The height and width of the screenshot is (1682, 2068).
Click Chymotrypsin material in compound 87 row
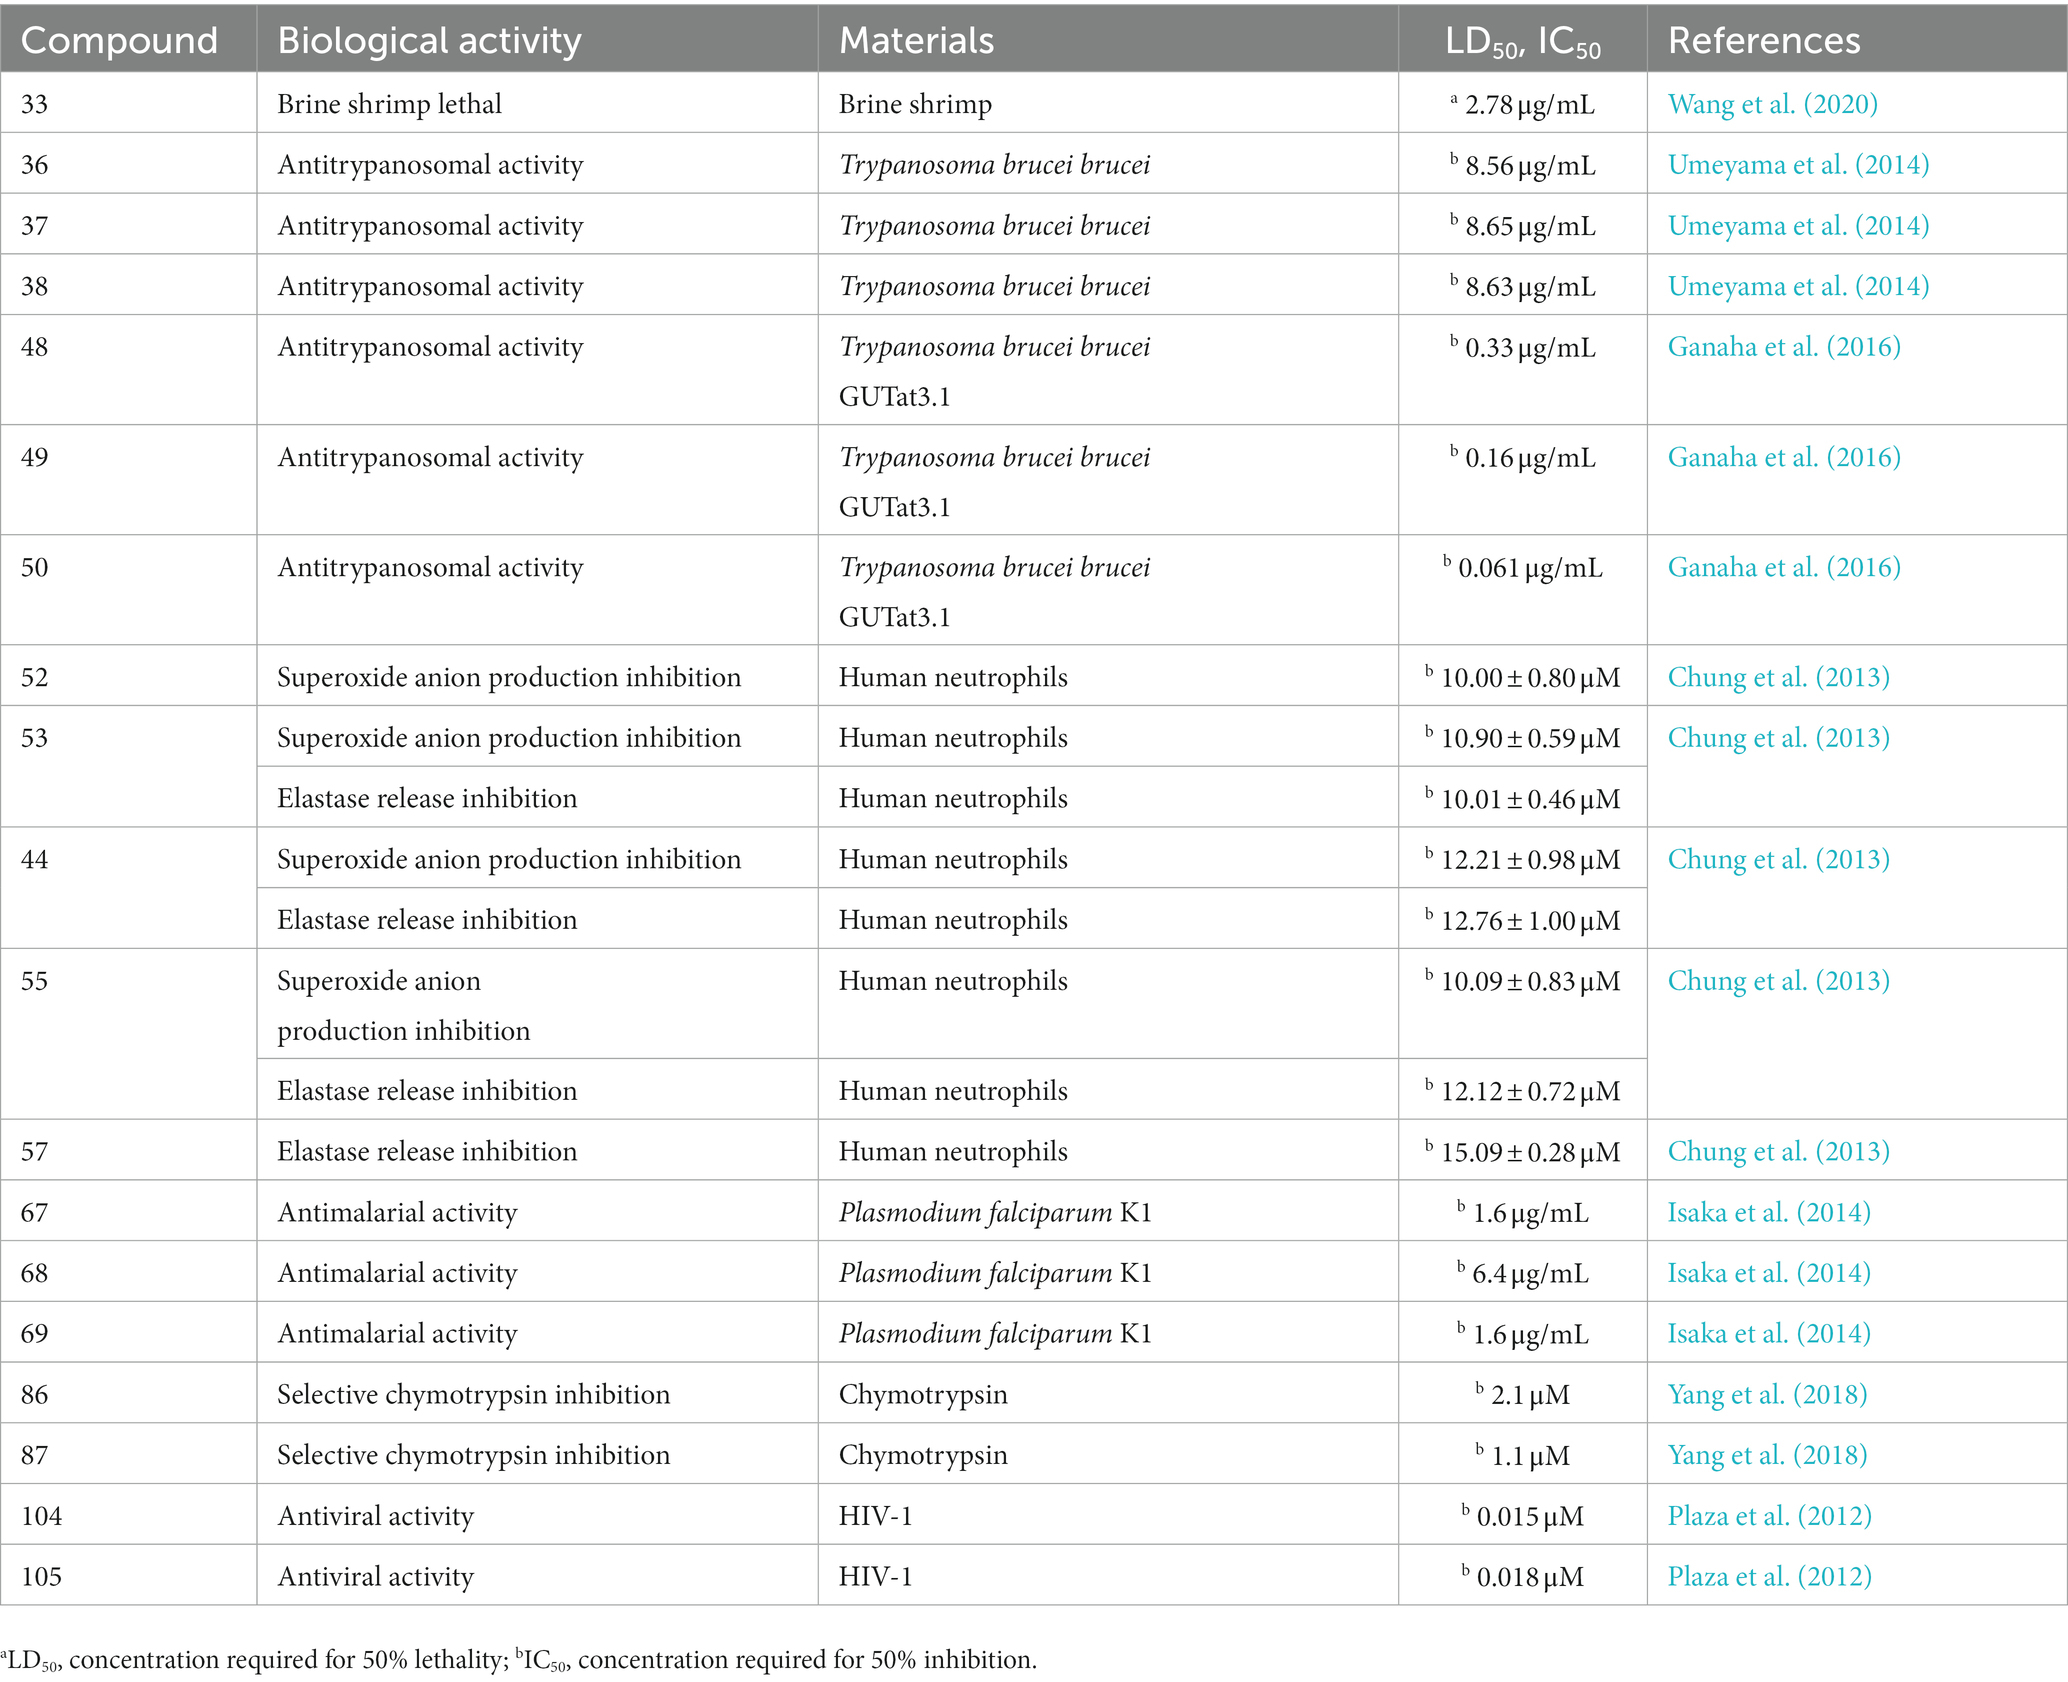click(x=923, y=1455)
